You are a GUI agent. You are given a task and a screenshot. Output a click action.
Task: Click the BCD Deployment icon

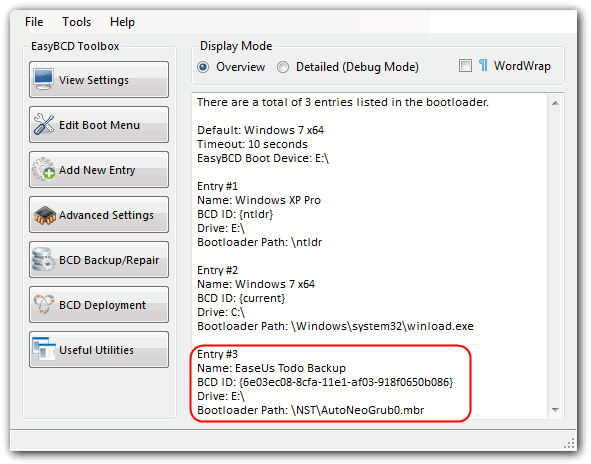click(x=44, y=304)
